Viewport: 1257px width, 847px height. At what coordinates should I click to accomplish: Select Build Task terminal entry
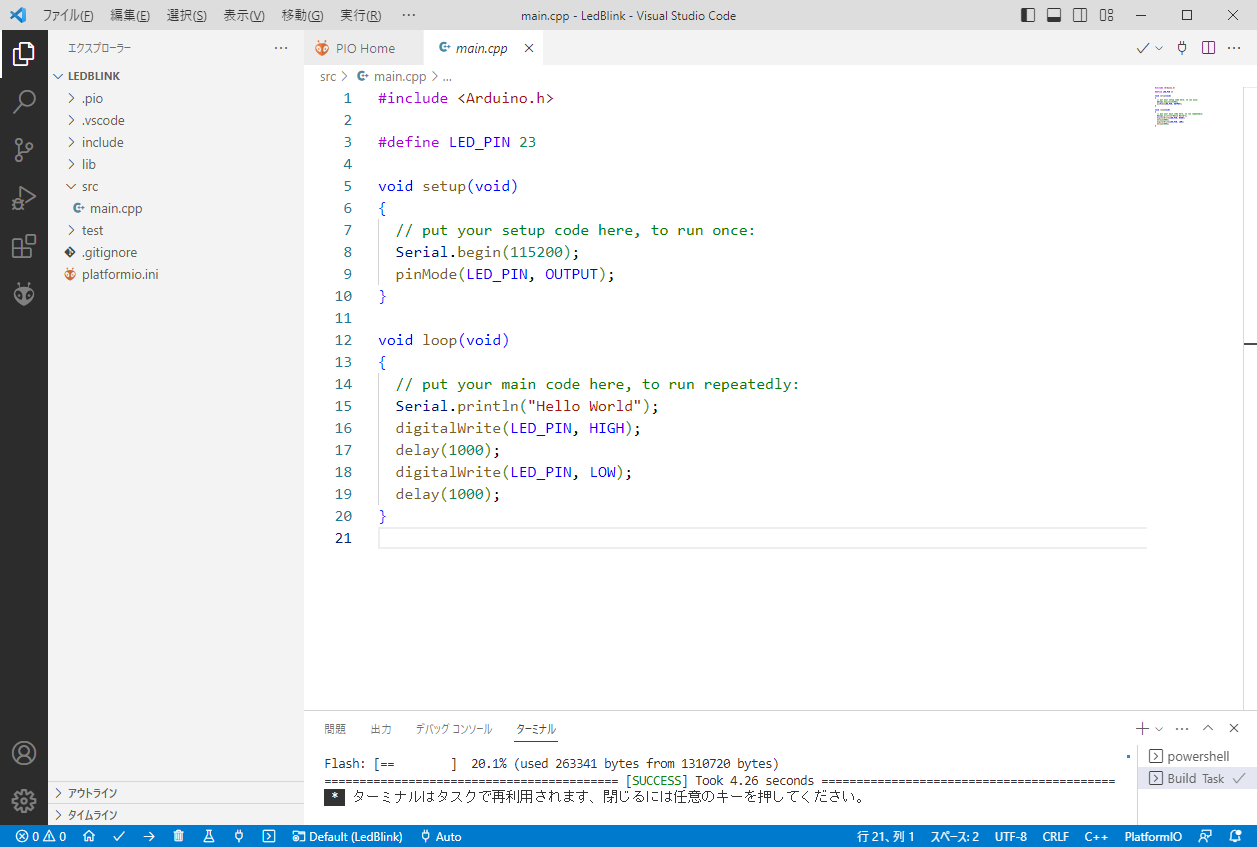(1197, 778)
